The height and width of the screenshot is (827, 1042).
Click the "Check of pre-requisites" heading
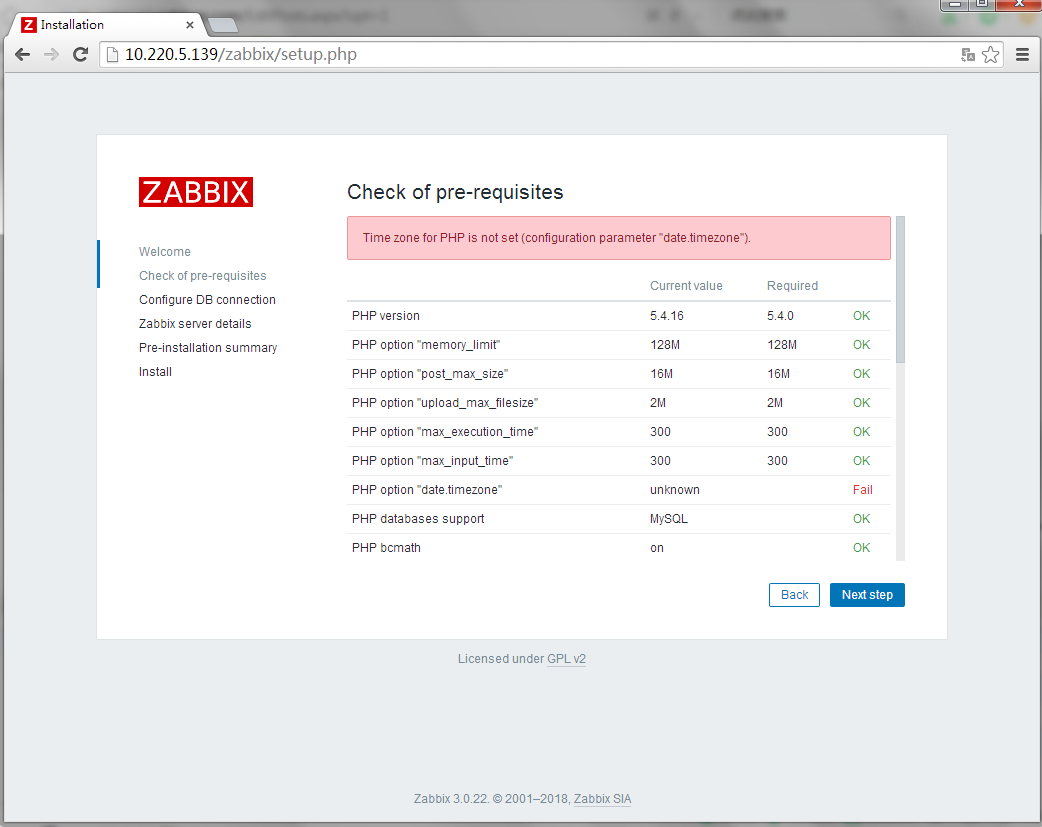[455, 192]
